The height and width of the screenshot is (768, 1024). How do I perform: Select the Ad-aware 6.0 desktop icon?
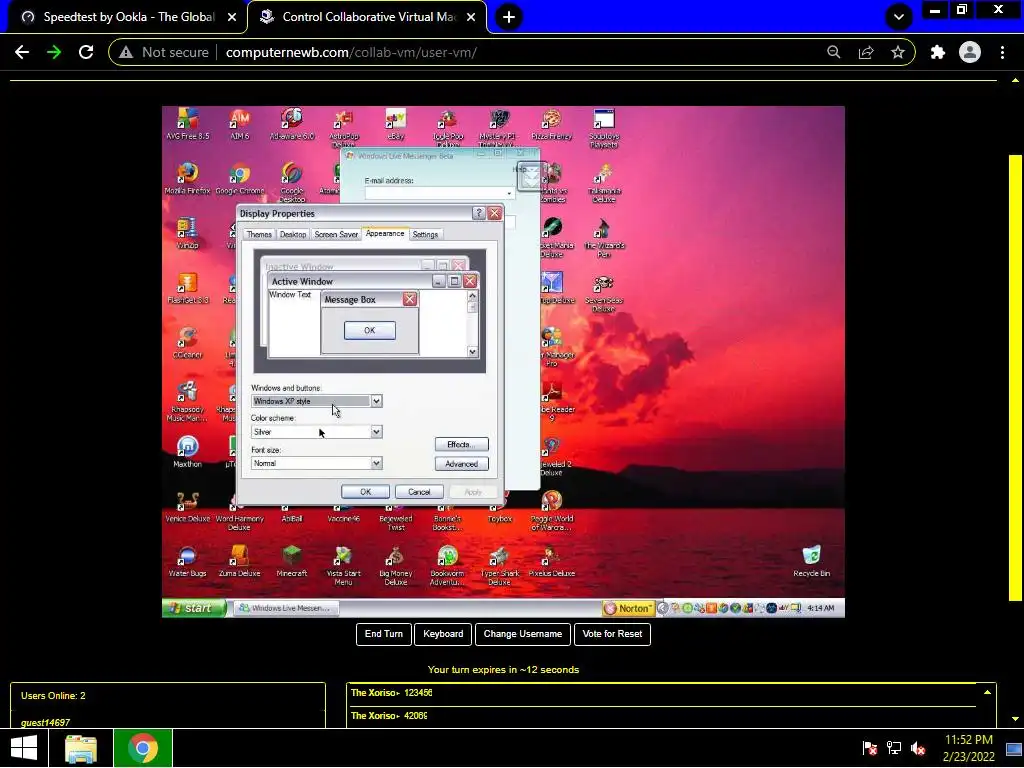coord(292,124)
